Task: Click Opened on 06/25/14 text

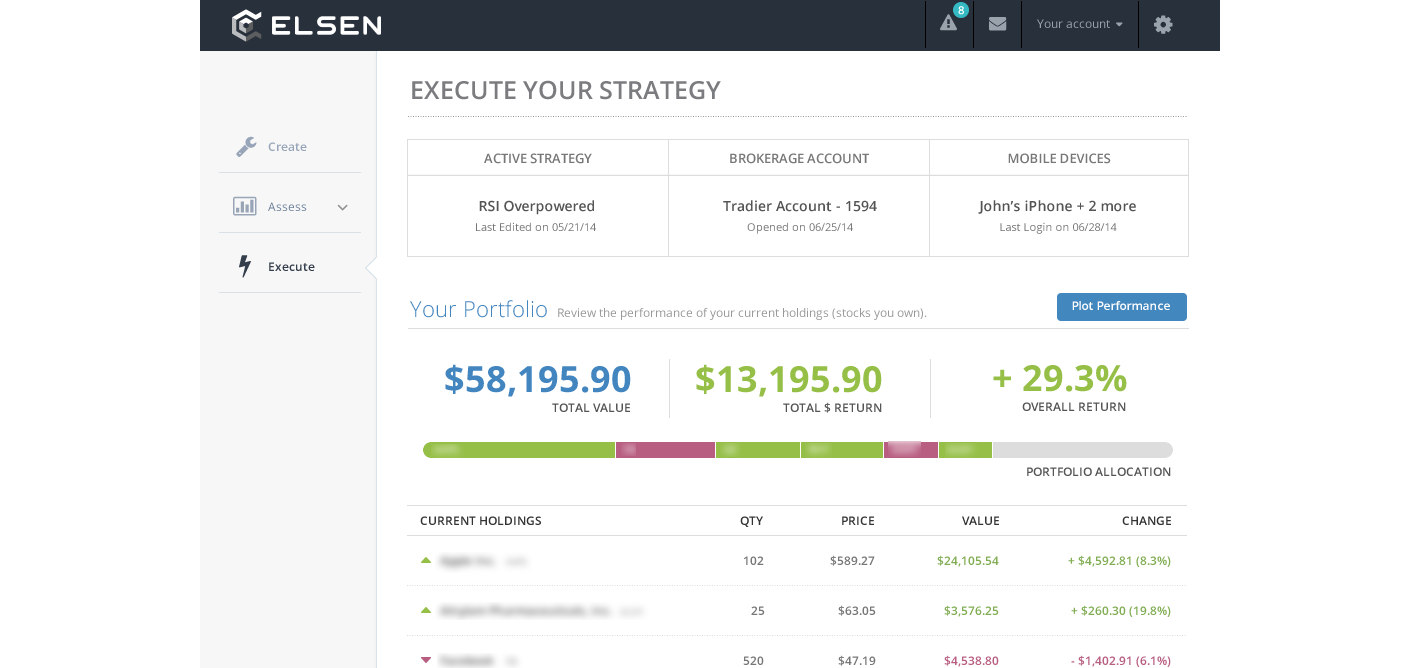Action: pyautogui.click(x=800, y=227)
